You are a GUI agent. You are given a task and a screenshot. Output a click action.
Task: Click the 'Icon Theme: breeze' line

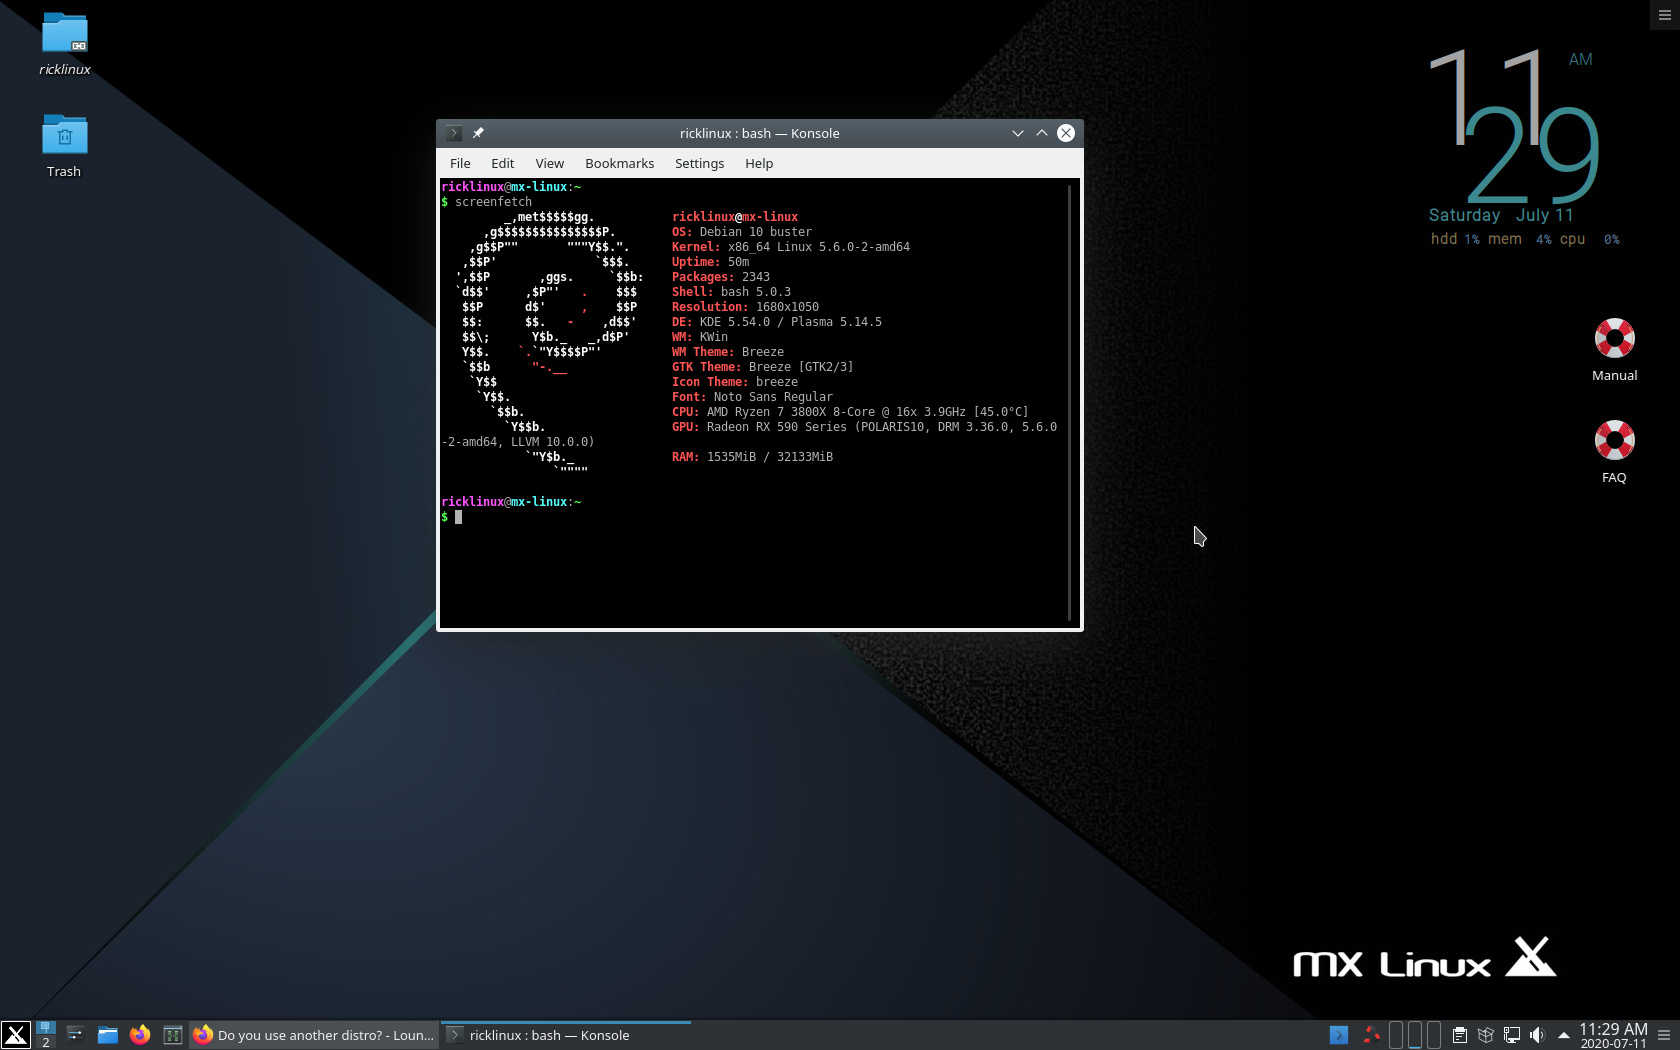point(735,382)
